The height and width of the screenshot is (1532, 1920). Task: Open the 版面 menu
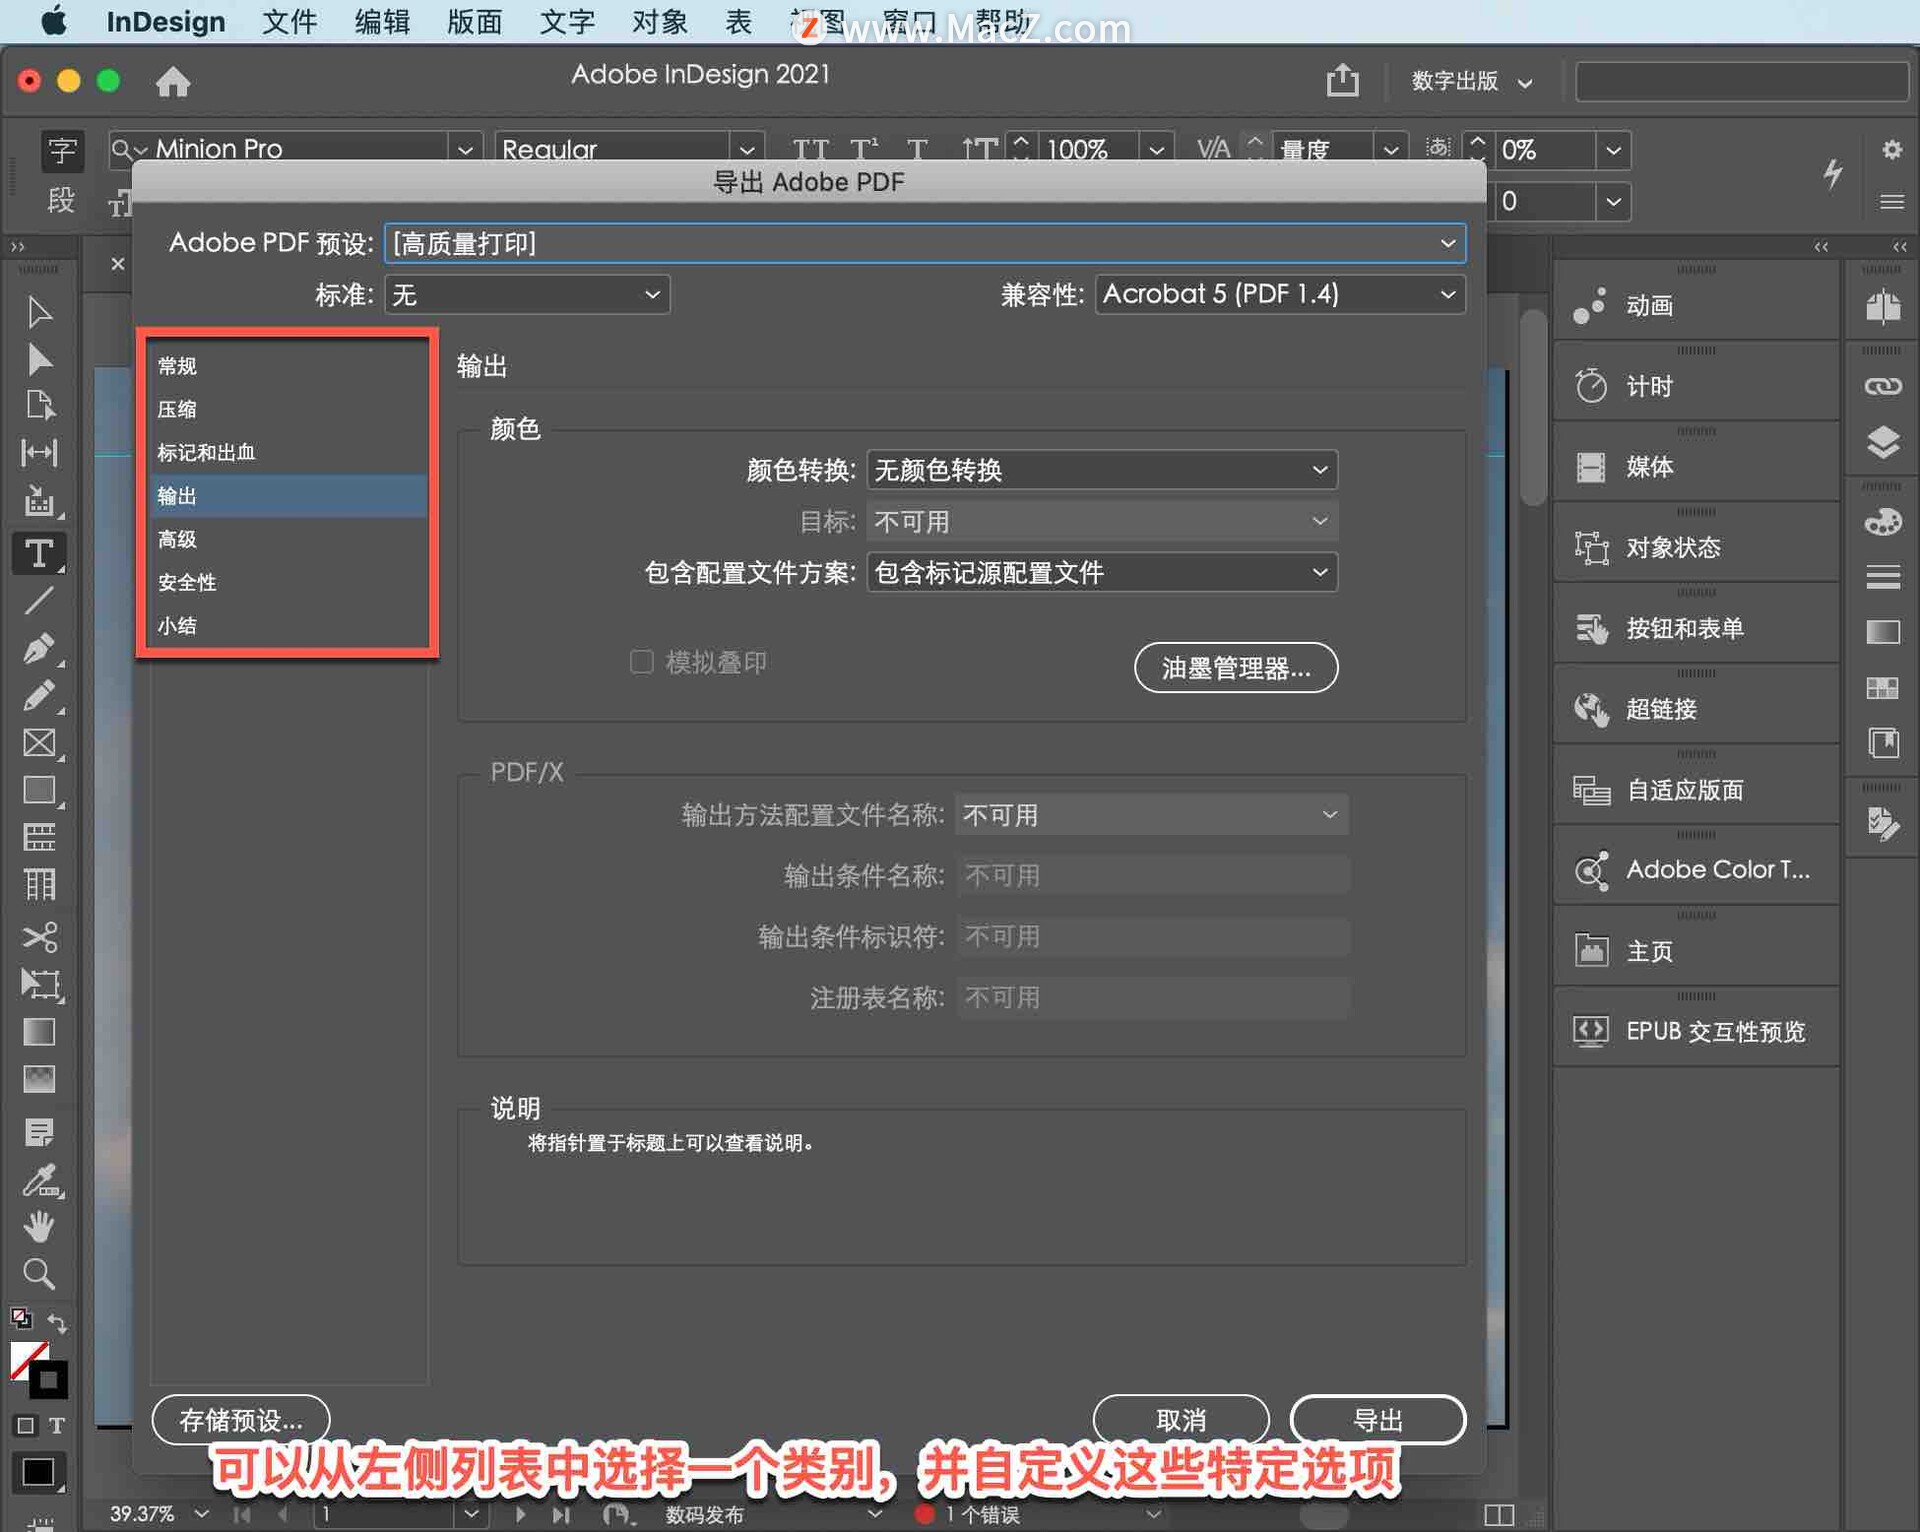pos(474,21)
